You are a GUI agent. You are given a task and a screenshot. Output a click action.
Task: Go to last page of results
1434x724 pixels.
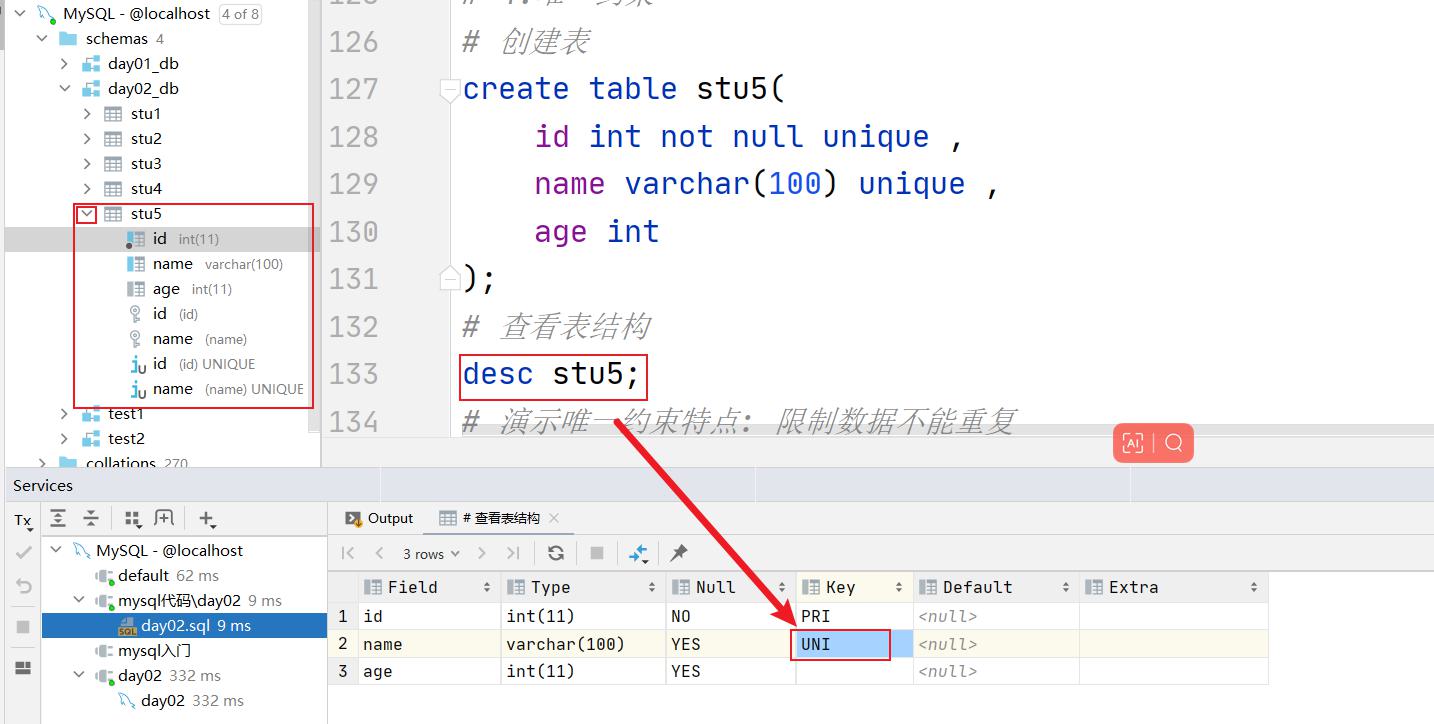(x=513, y=553)
